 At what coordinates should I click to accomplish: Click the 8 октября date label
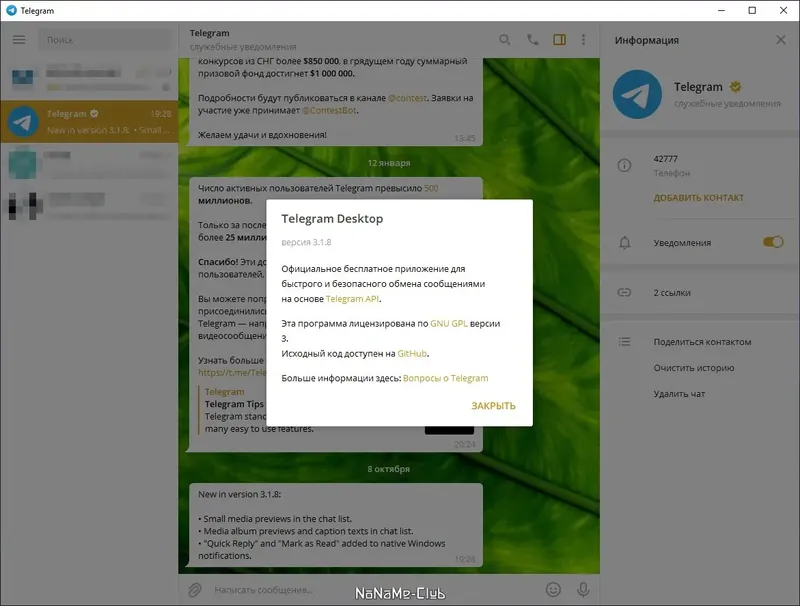(x=389, y=469)
